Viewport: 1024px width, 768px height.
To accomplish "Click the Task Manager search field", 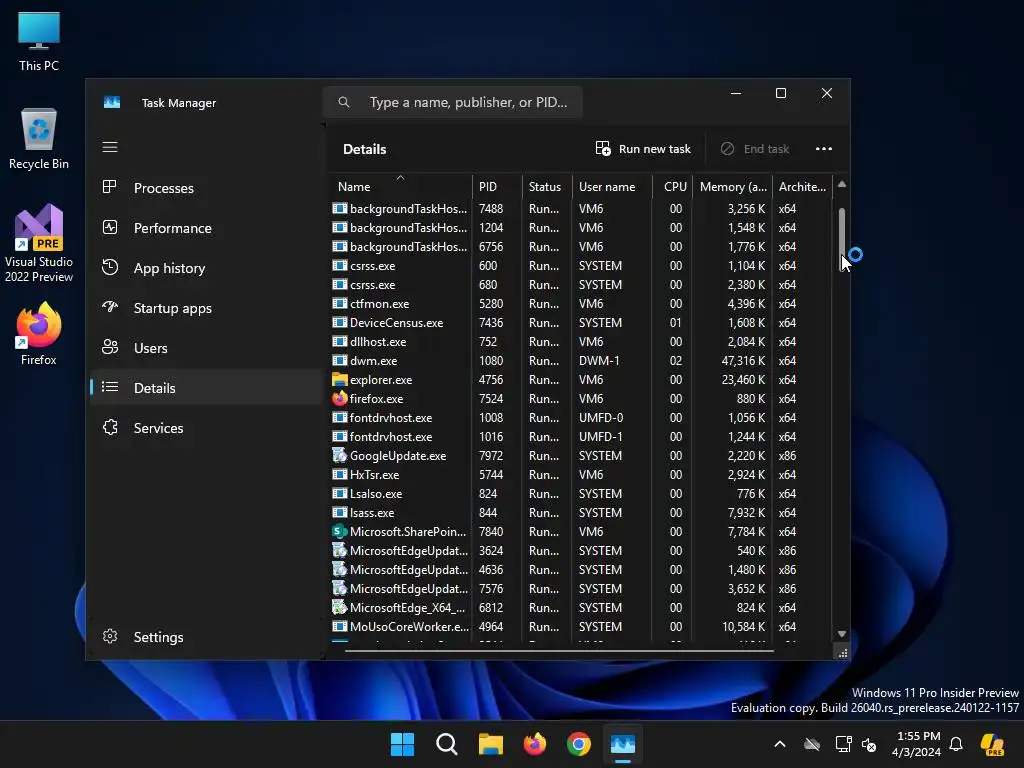I will pos(453,103).
